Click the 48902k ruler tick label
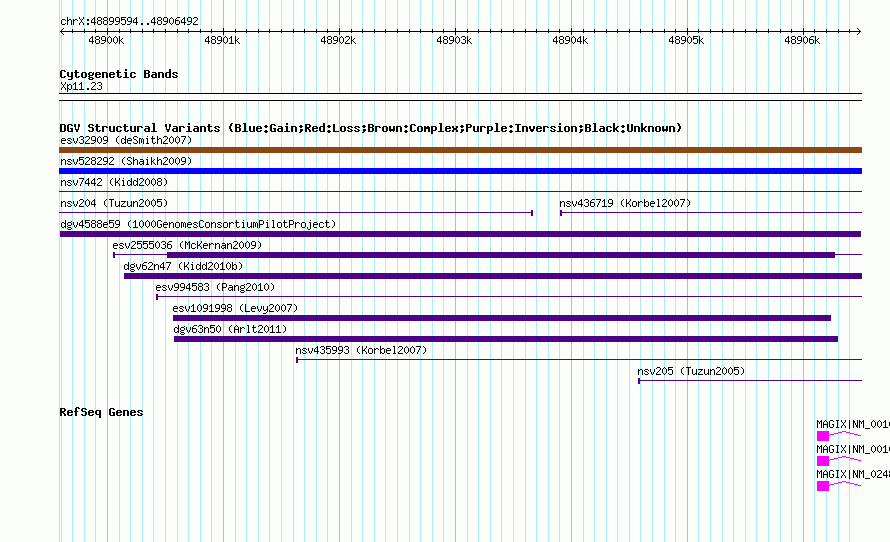The height and width of the screenshot is (542, 890). (338, 40)
